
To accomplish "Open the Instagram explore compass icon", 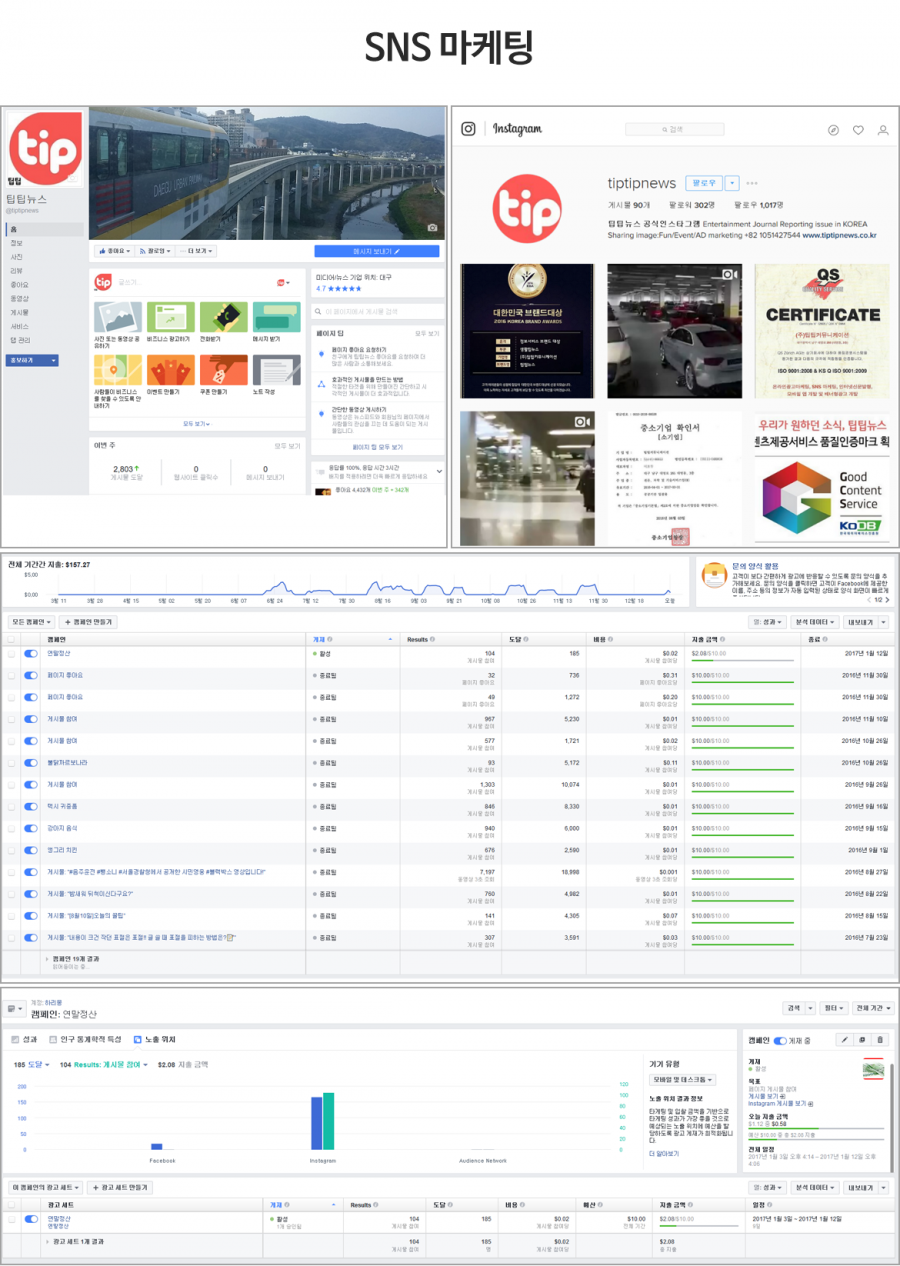I will click(x=833, y=130).
